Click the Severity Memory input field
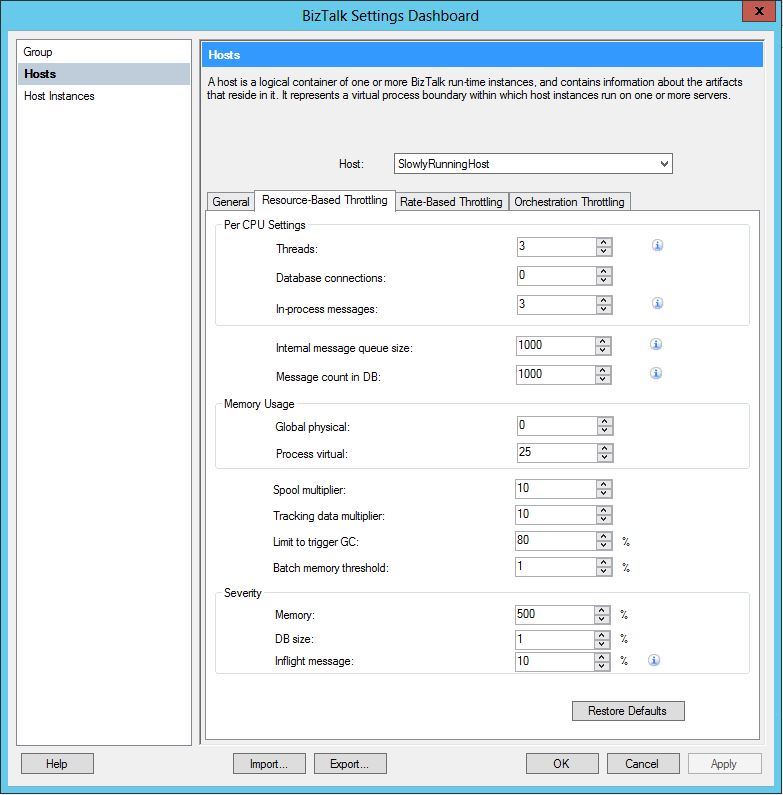Image resolution: width=783 pixels, height=795 pixels. 555,615
